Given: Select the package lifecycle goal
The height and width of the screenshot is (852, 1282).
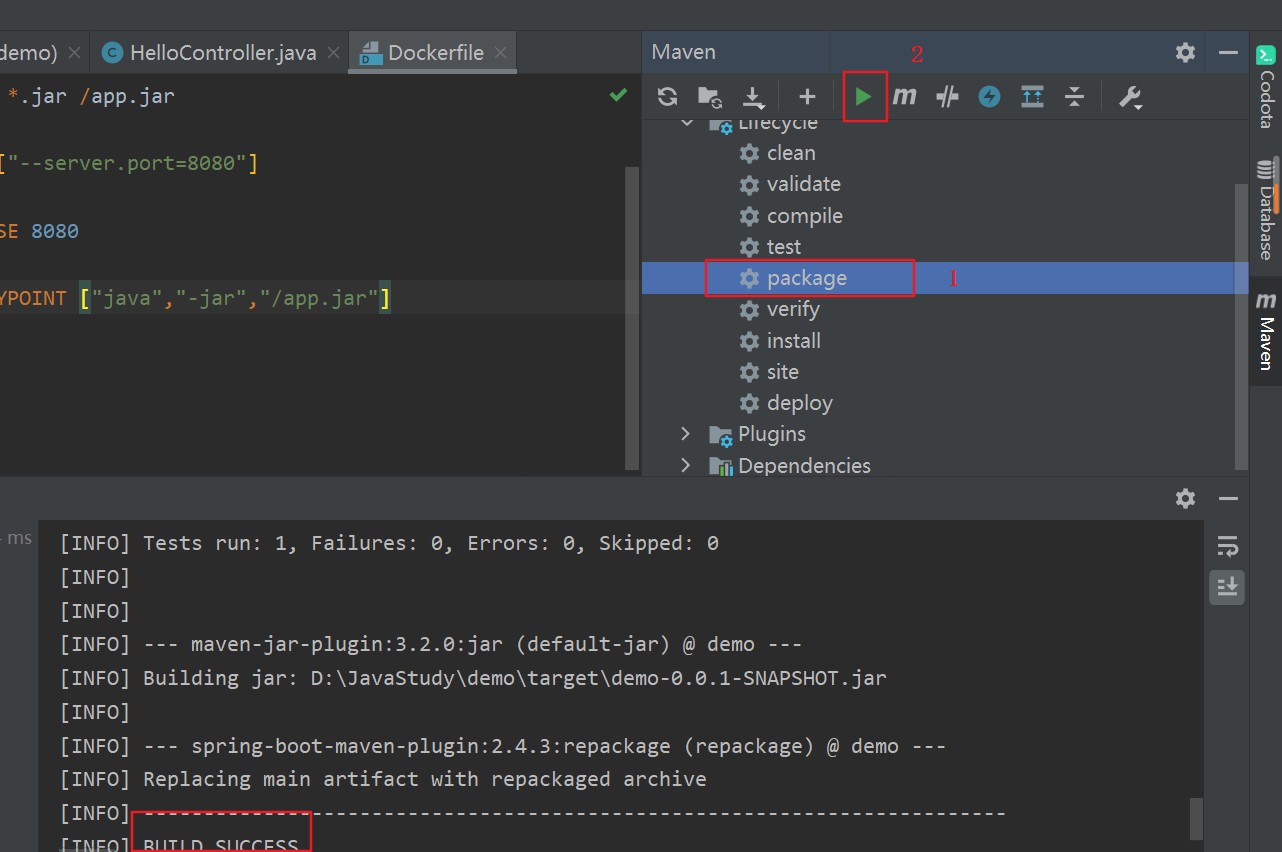Looking at the screenshot, I should pyautogui.click(x=806, y=278).
